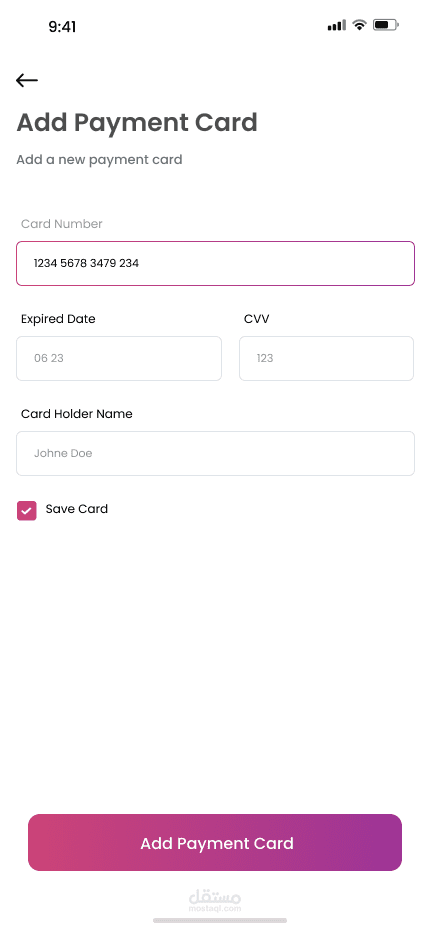Viewport: 430px width, 932px height.
Task: Tap the battery status icon
Action: click(385, 25)
